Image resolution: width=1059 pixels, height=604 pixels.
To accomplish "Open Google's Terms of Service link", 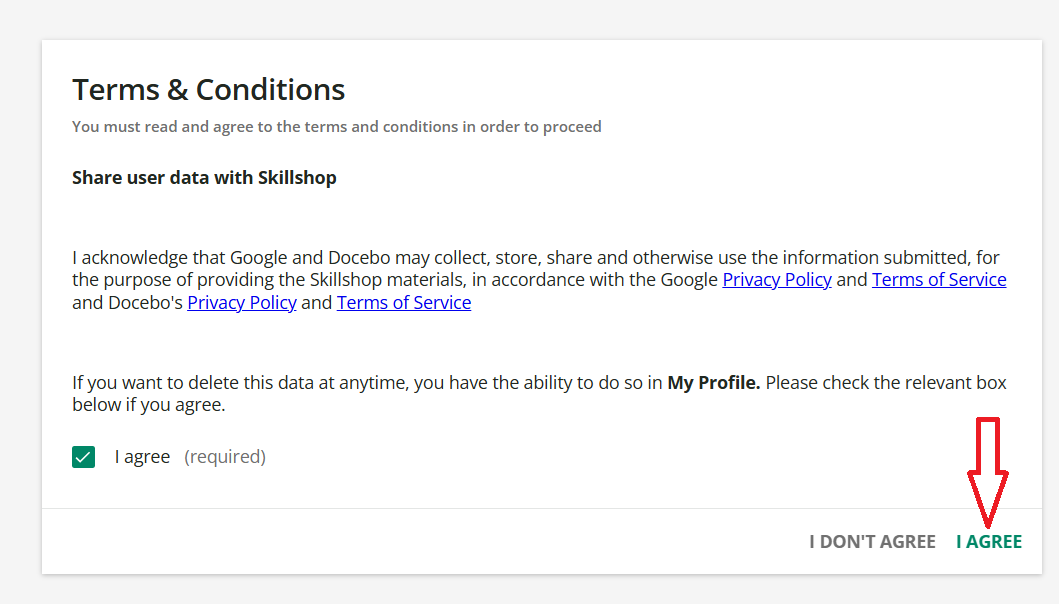I will [939, 280].
